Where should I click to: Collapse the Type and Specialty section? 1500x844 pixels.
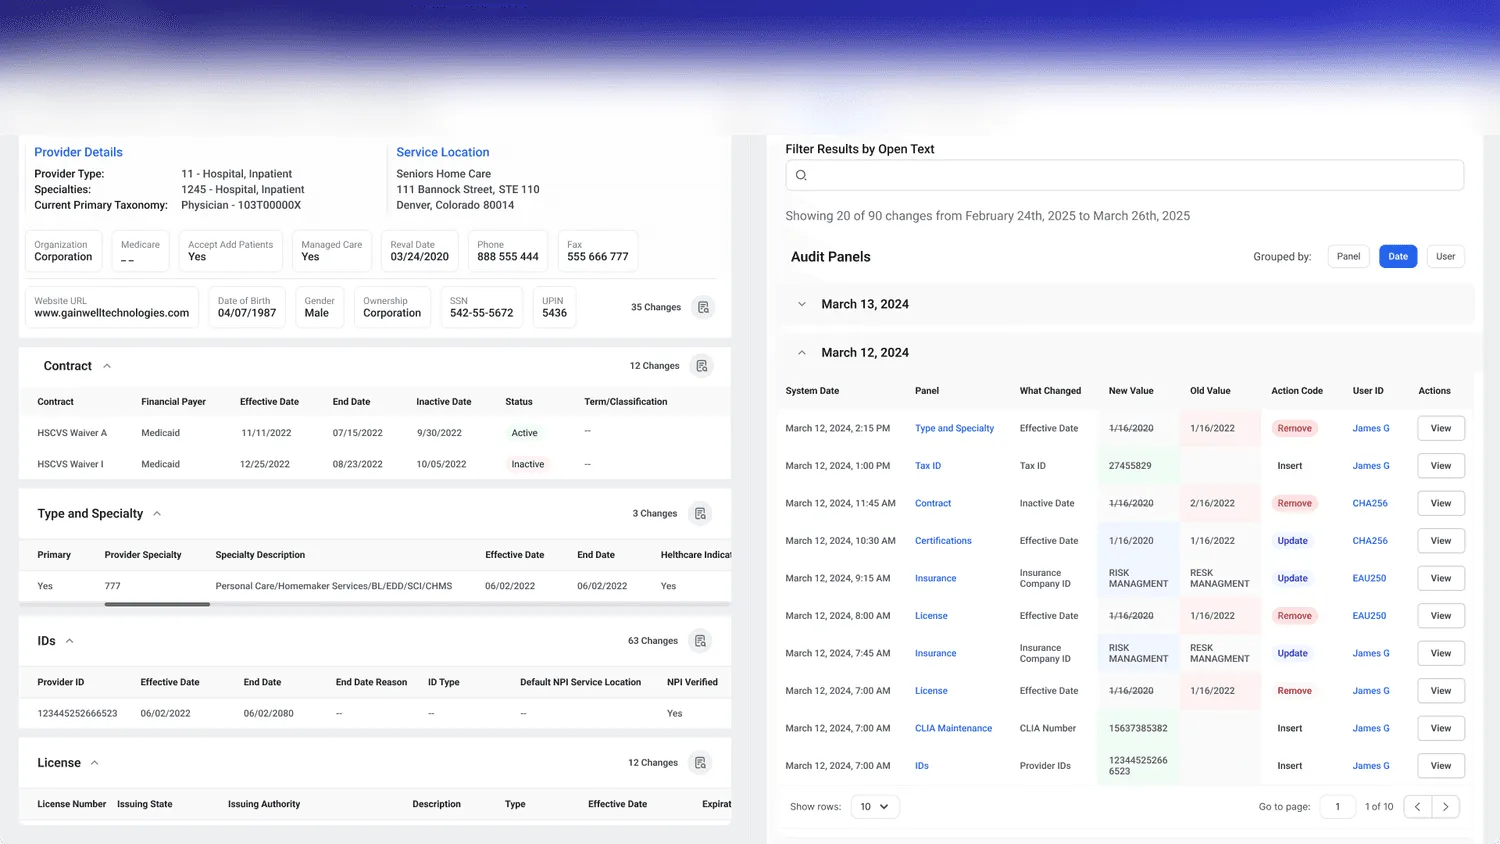157,513
